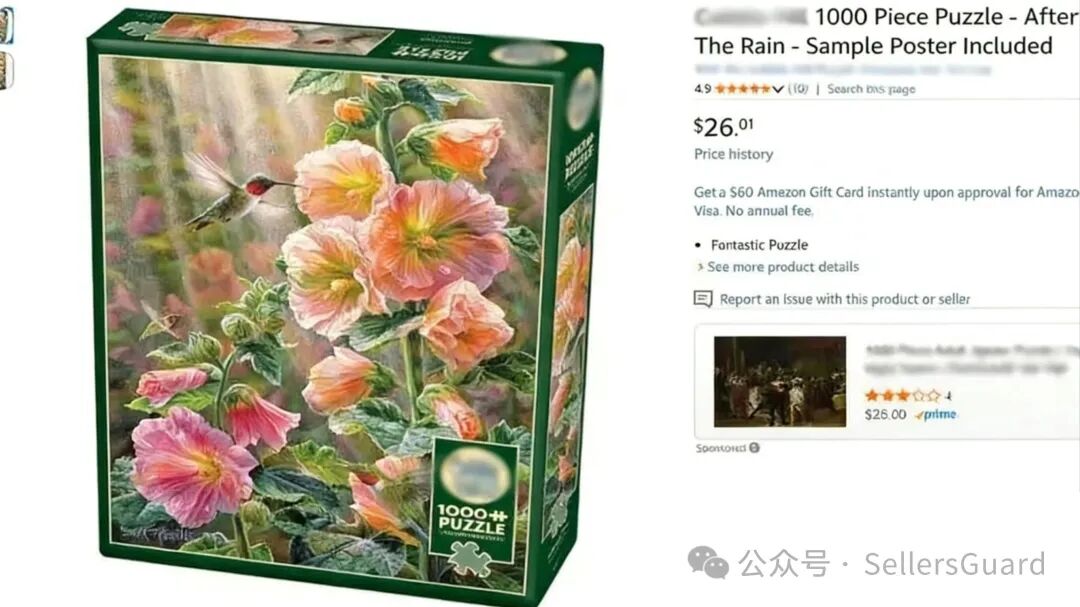Click the prime logo on sponsored ad

pyautogui.click(x=936, y=415)
